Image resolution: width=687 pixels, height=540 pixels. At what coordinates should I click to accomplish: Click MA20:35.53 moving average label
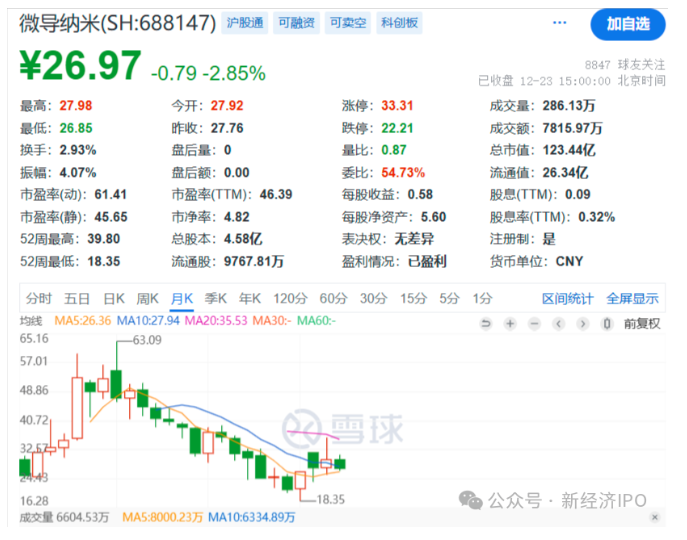[216, 321]
